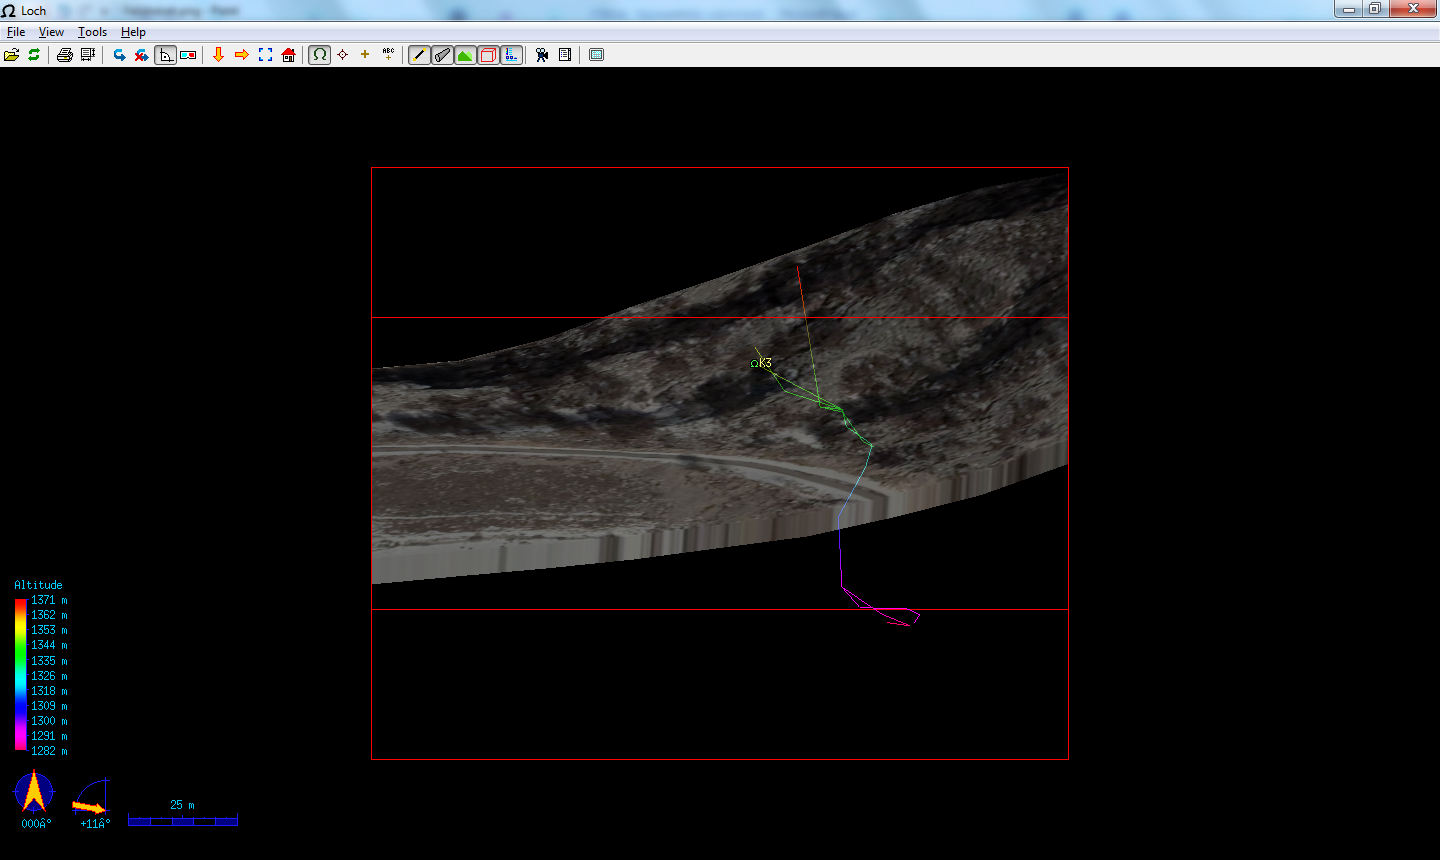The height and width of the screenshot is (860, 1440).
Task: Click the altitude color gradient bar
Action: tap(20, 674)
